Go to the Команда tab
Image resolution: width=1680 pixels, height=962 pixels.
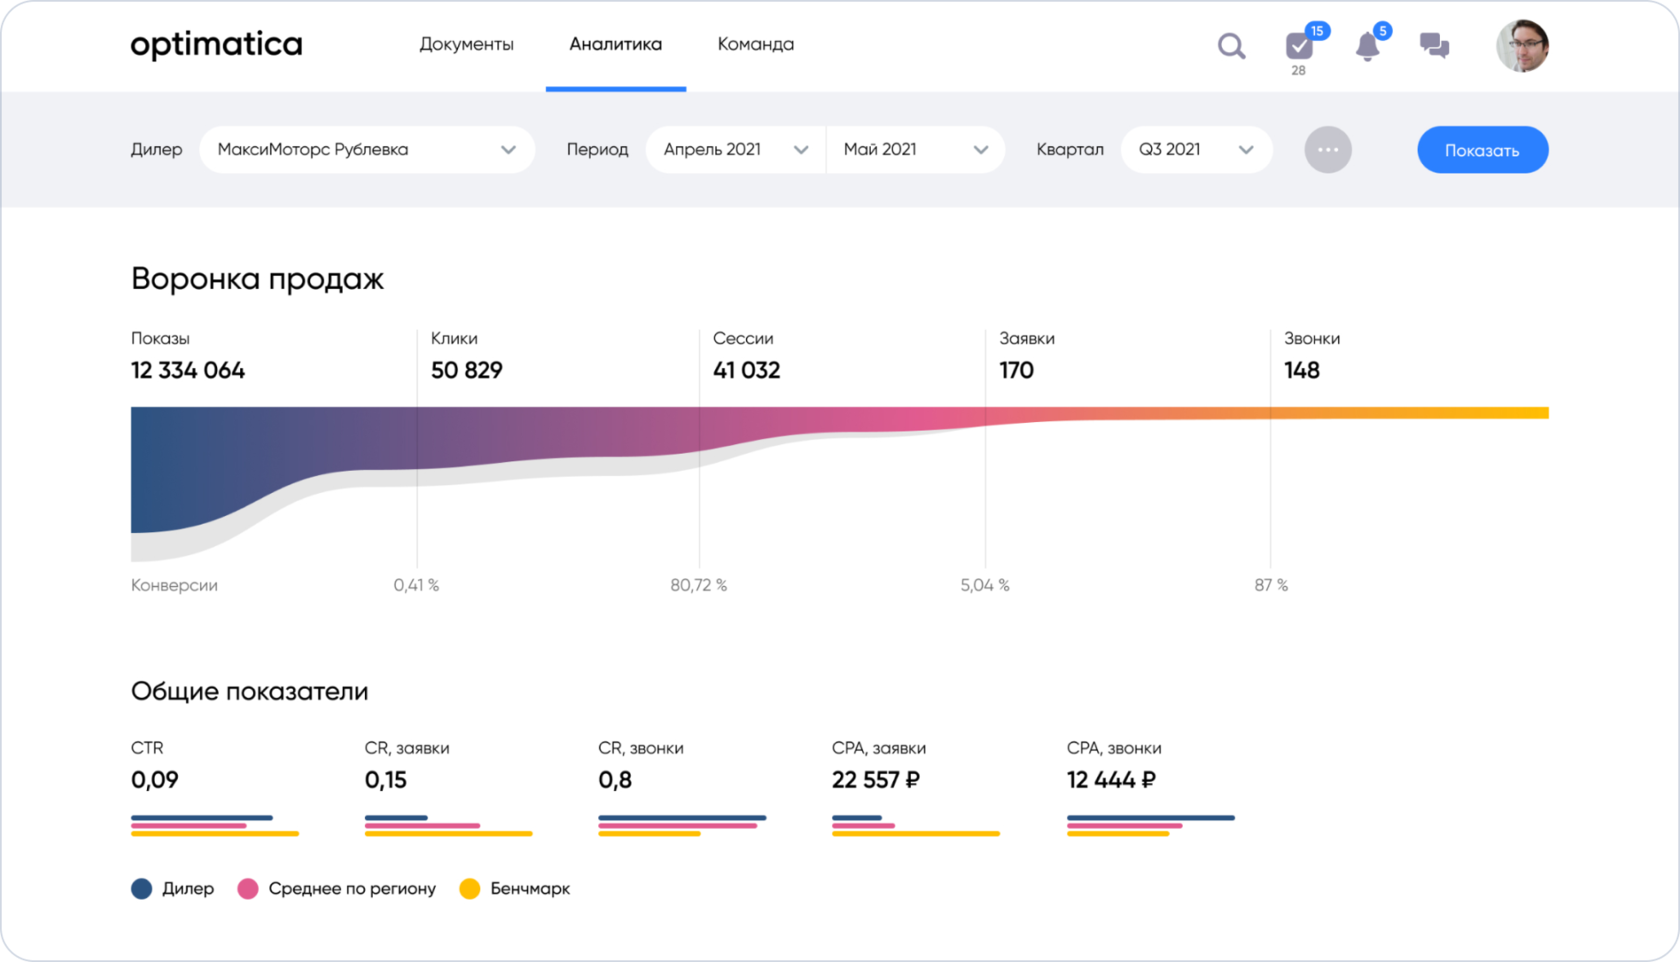pyautogui.click(x=755, y=45)
